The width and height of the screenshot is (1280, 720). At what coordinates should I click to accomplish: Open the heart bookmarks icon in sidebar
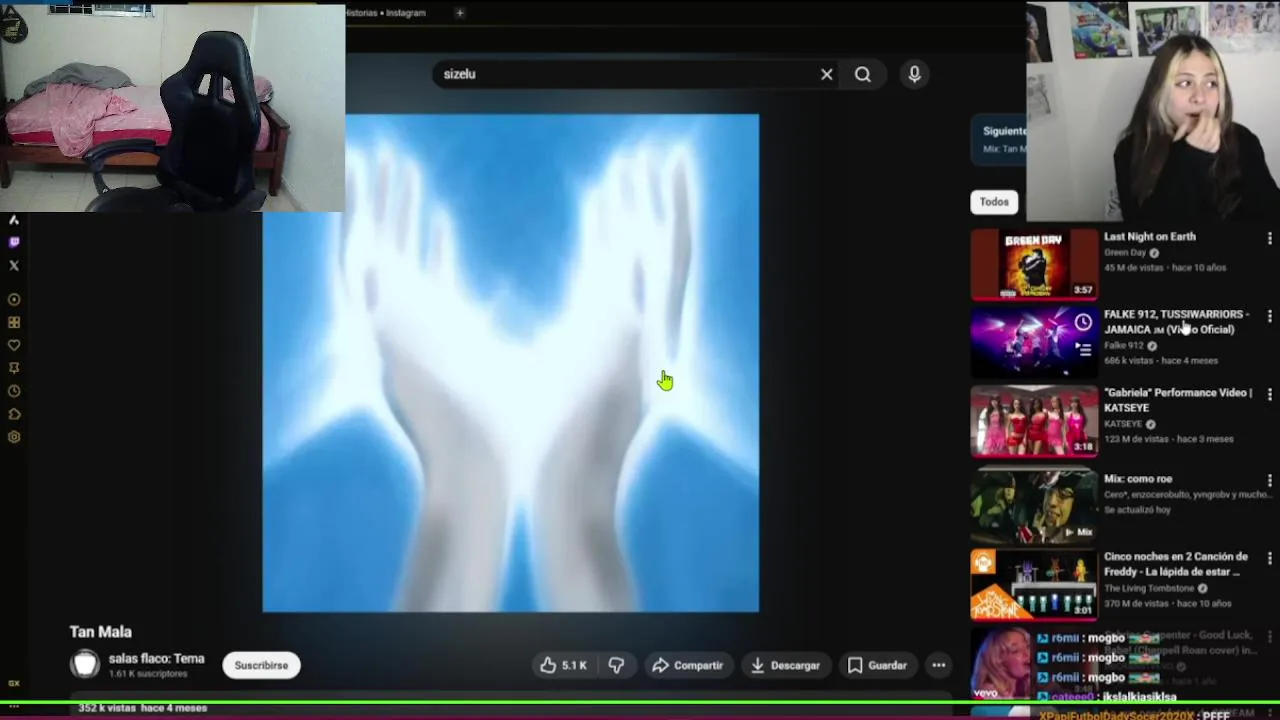pyautogui.click(x=14, y=345)
